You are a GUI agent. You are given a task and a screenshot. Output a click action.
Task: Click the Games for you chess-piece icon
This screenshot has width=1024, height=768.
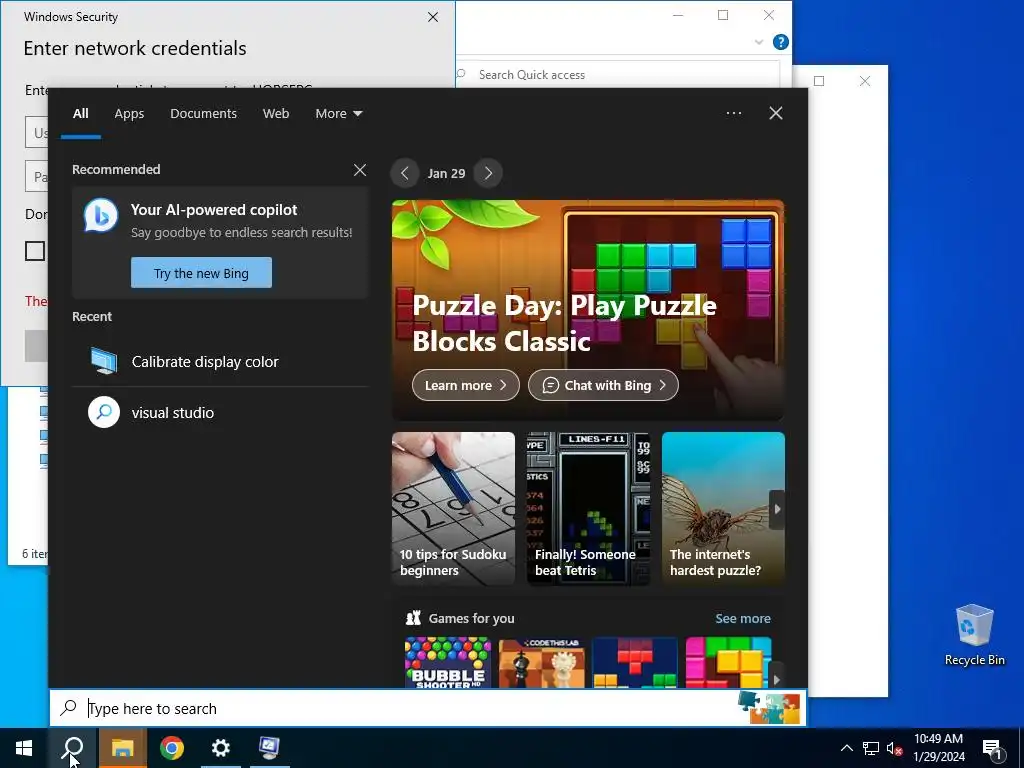(413, 618)
